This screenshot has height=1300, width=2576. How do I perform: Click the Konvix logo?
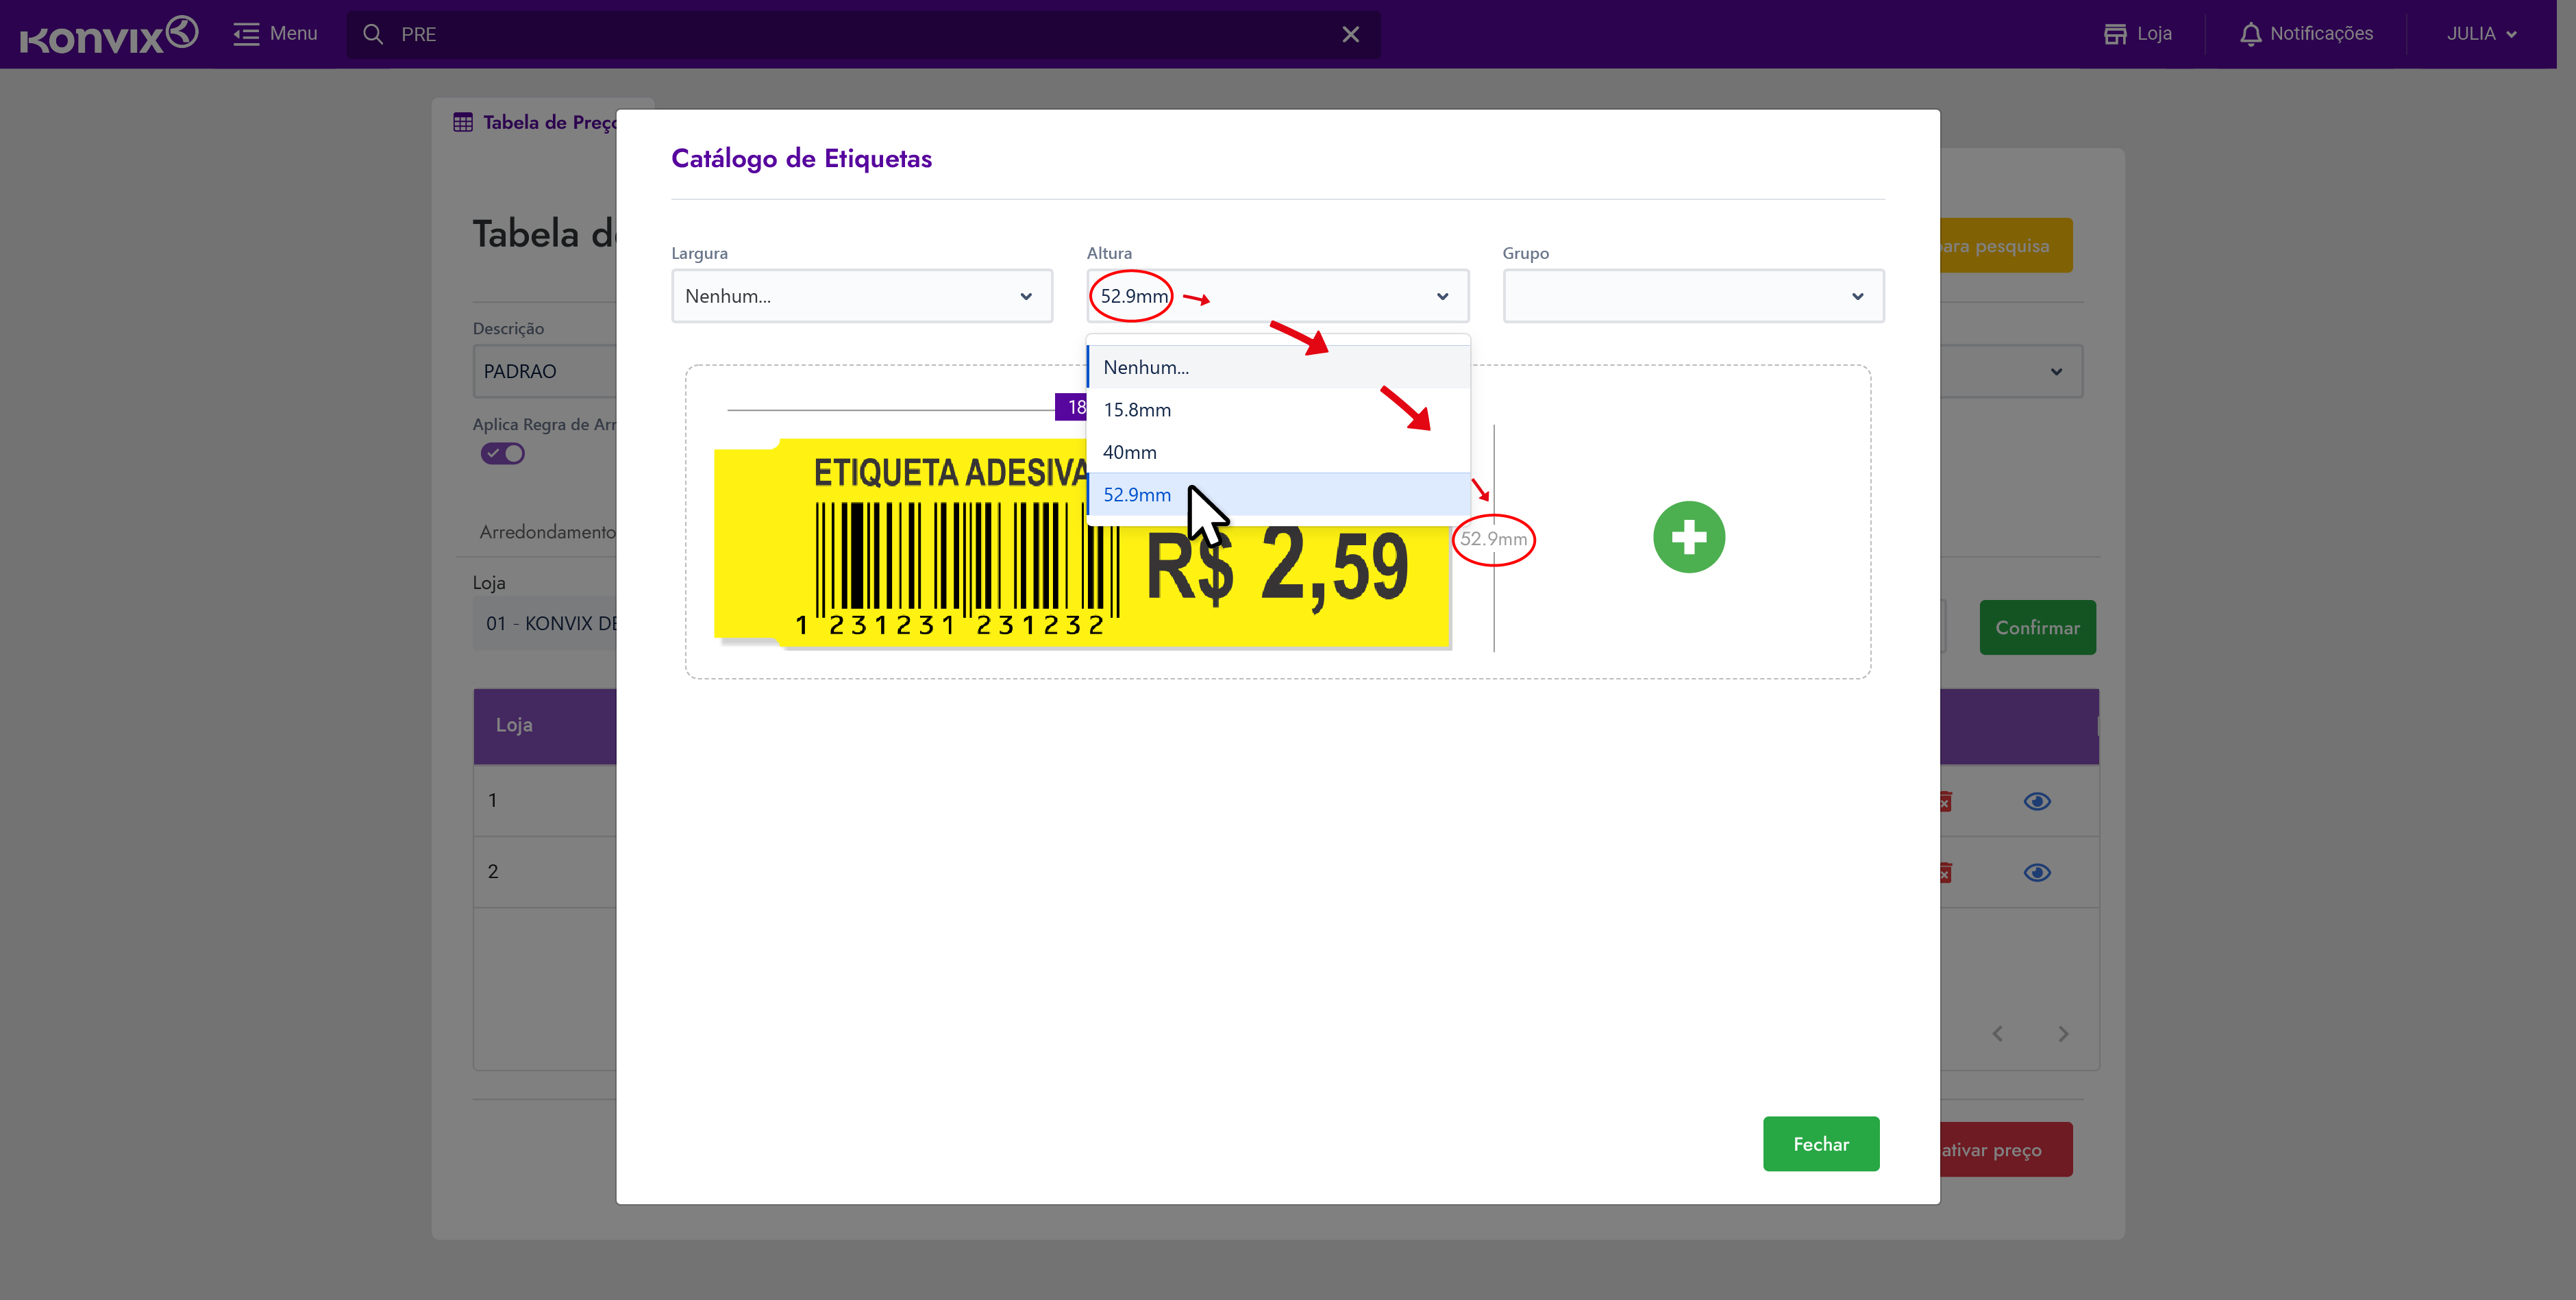tap(108, 34)
